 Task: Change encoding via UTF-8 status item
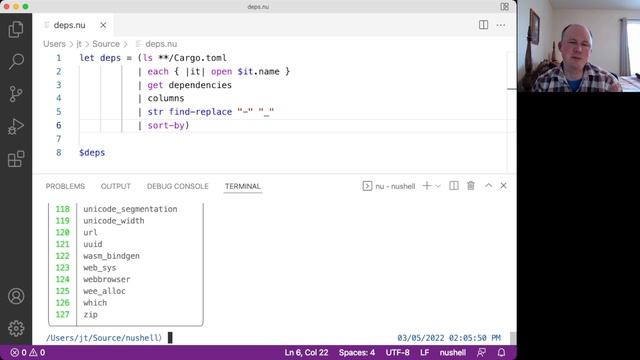coord(398,352)
